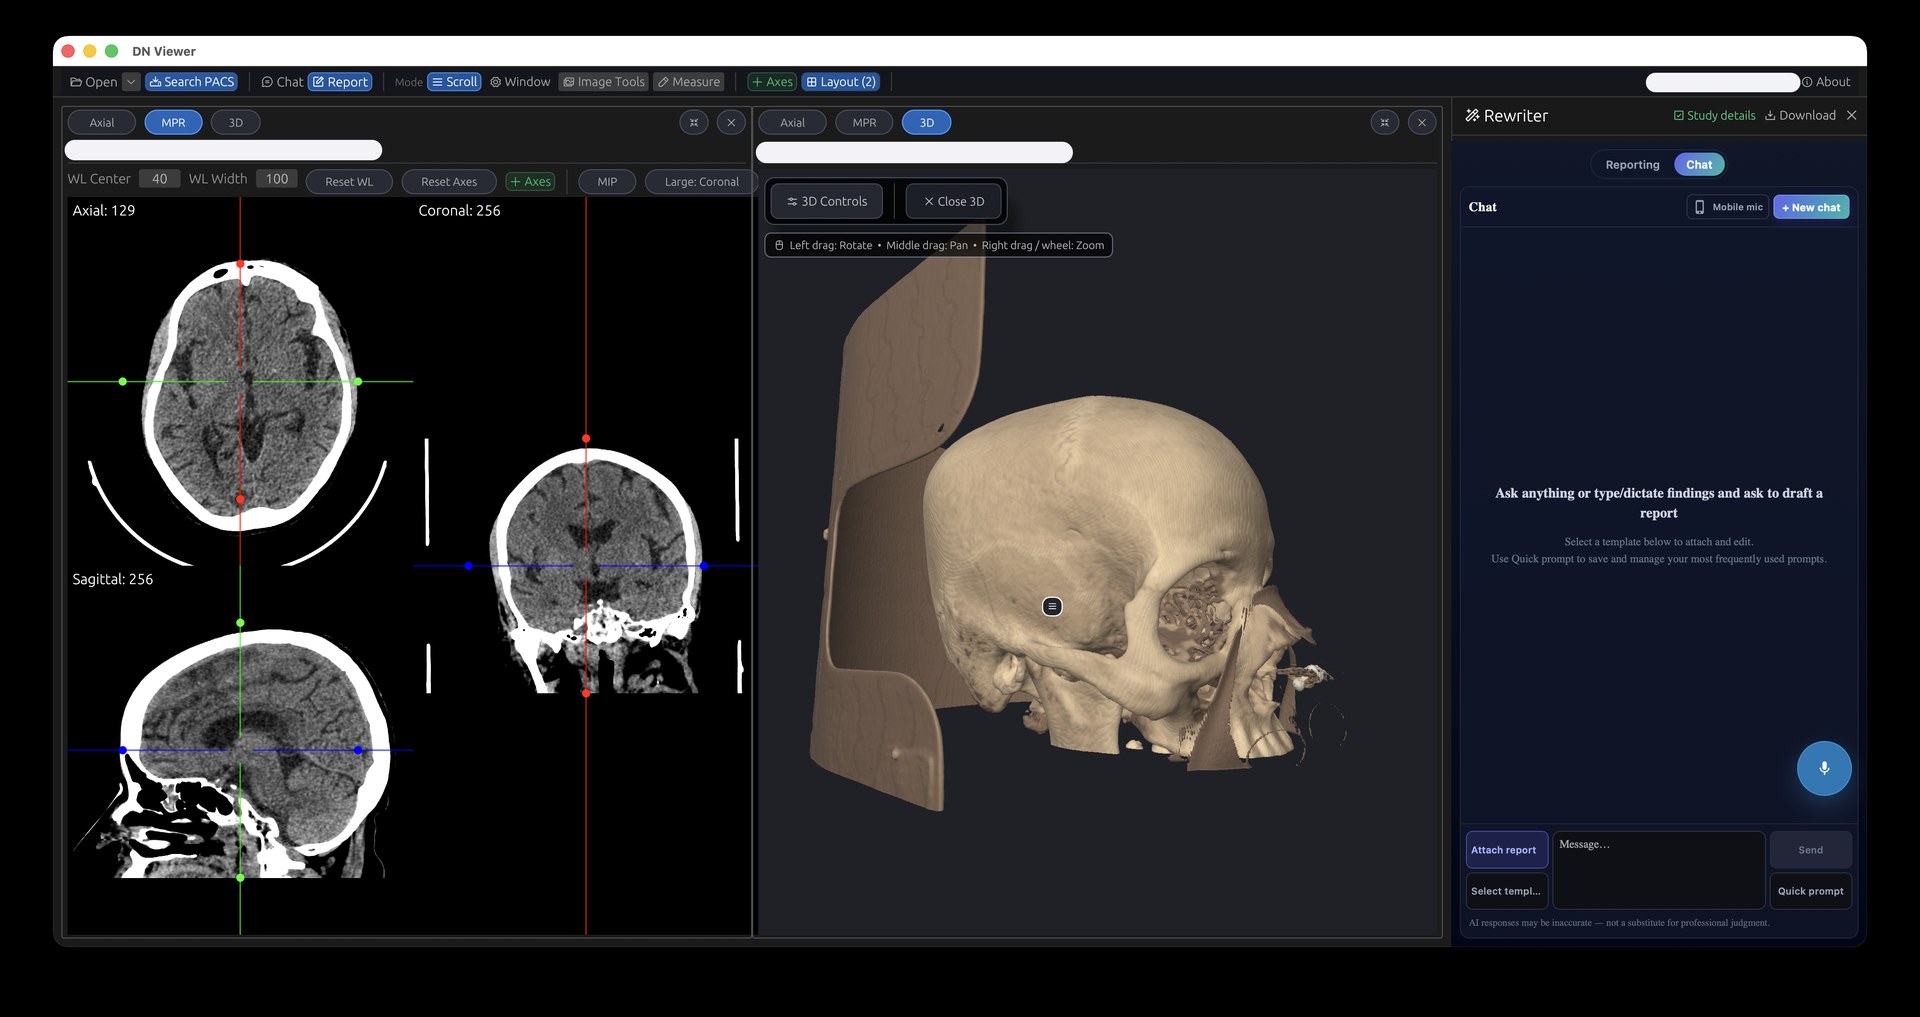The width and height of the screenshot is (1920, 1017).
Task: Toggle Axes in the MPR toolbar
Action: 531,182
